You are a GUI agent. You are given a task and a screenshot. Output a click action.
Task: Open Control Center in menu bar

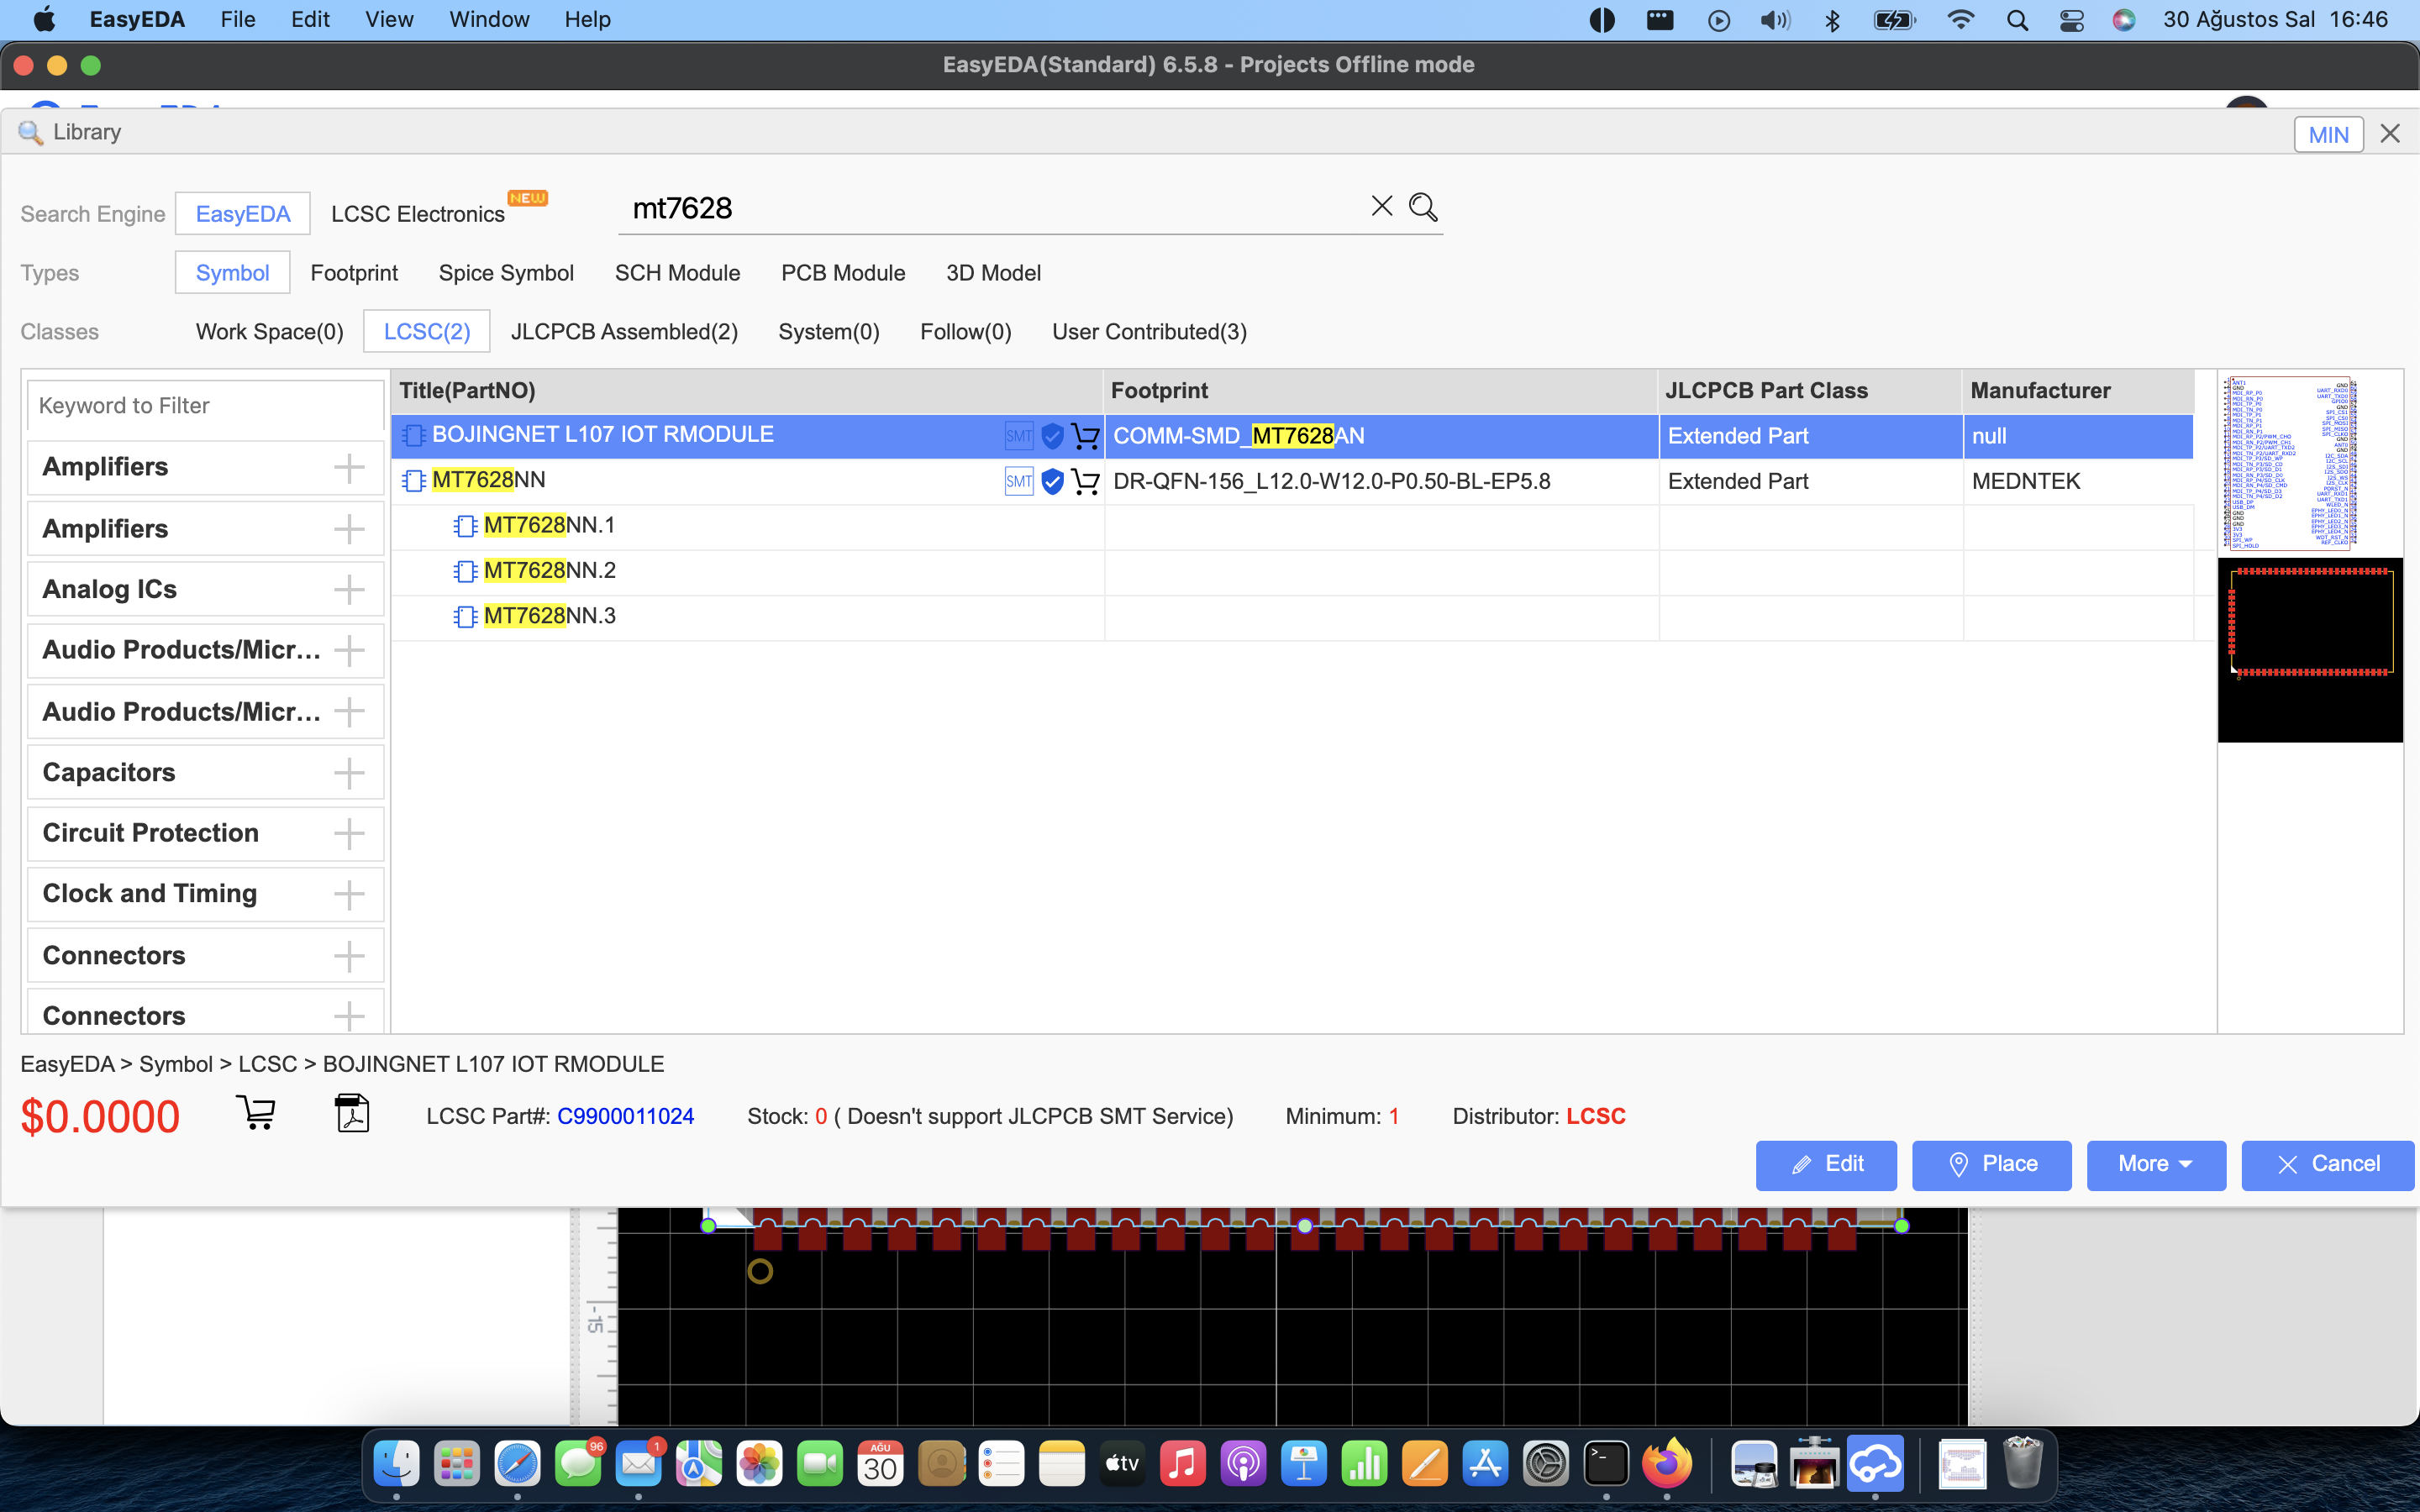coord(2071,20)
